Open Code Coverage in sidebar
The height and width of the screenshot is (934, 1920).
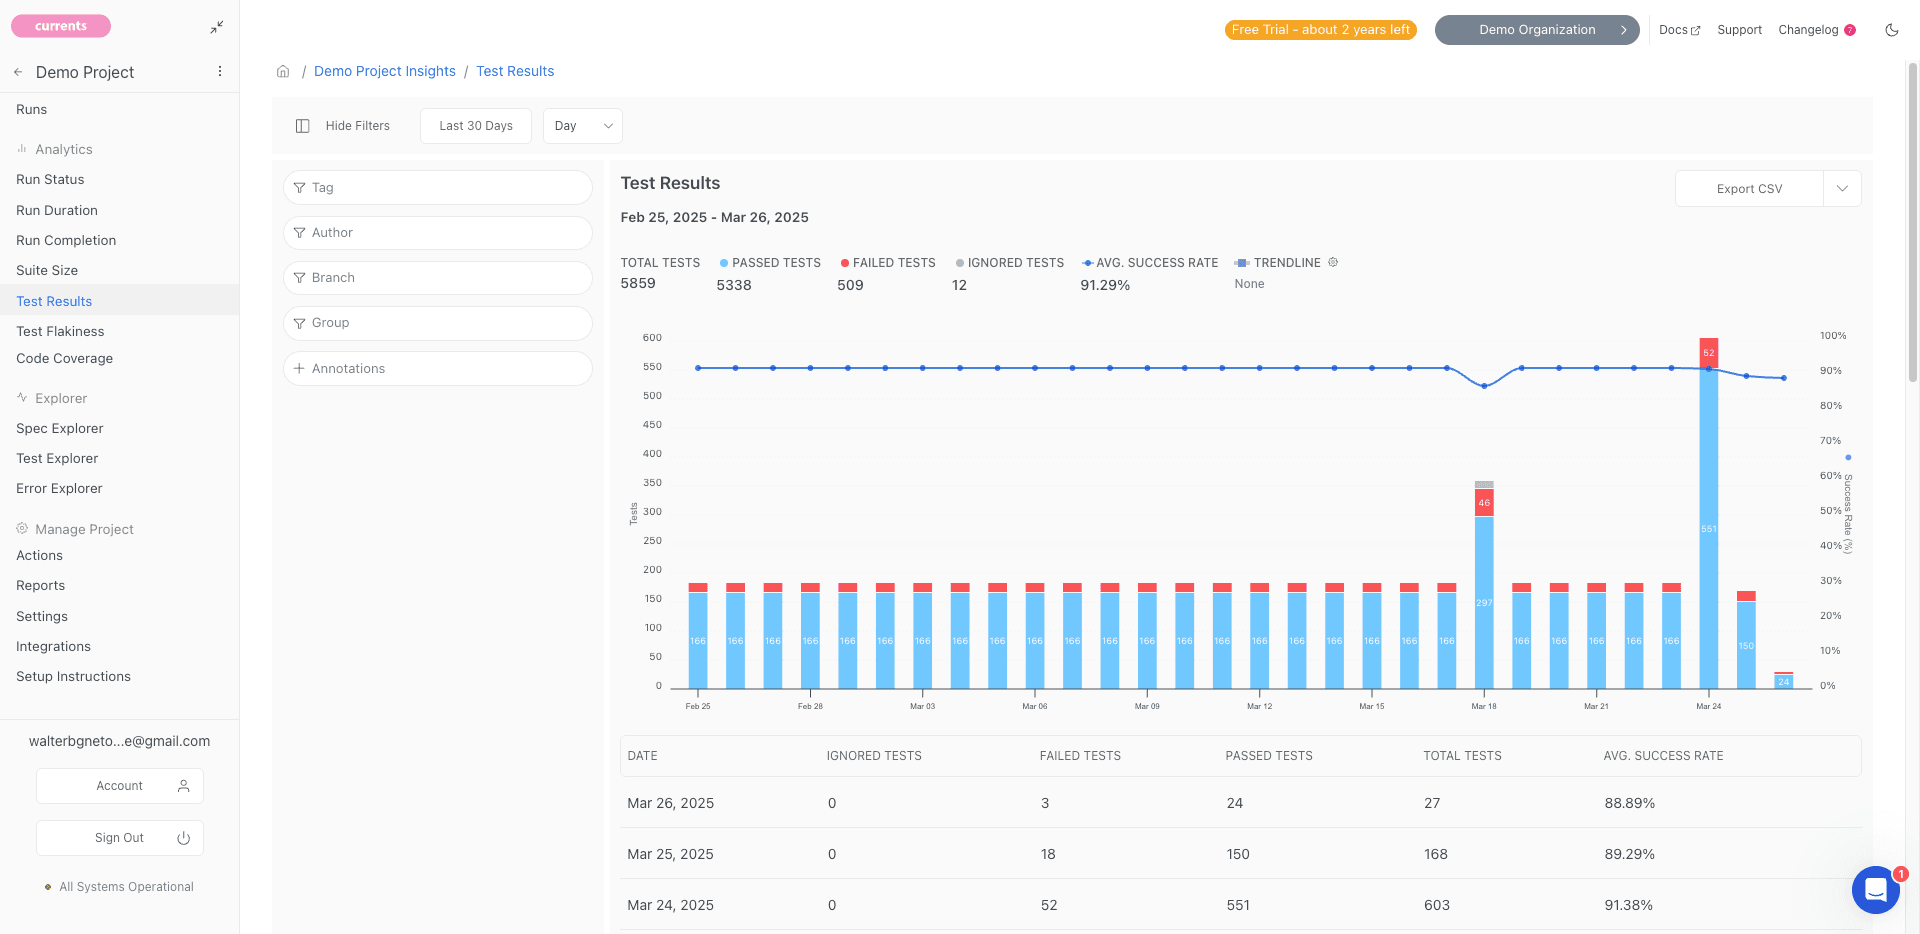[x=64, y=359]
